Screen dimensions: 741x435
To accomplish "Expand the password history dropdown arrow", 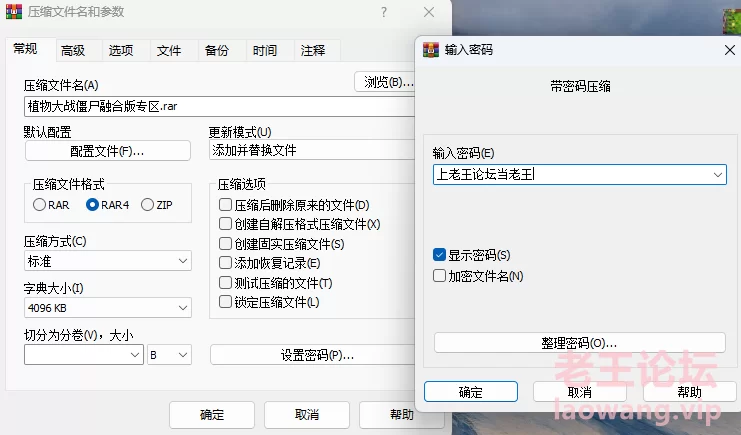I will pos(717,174).
